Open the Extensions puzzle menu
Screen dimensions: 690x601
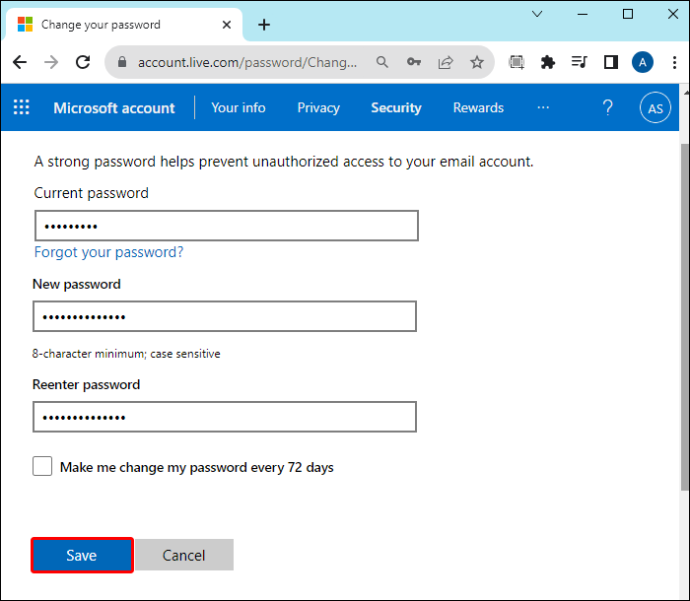click(548, 62)
